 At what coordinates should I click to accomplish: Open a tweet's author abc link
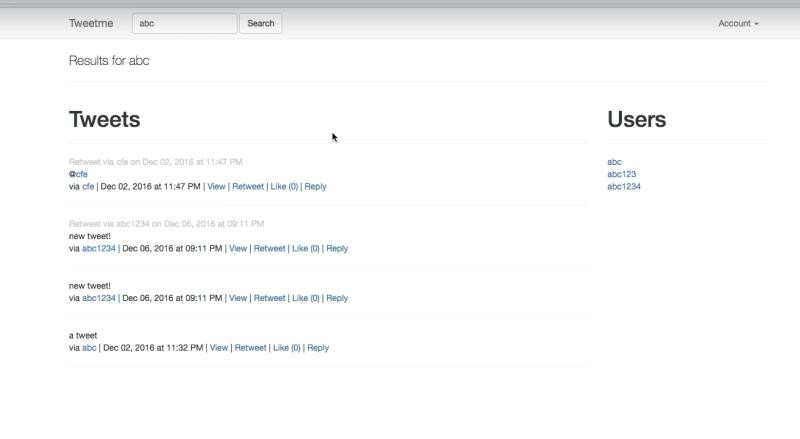(89, 348)
